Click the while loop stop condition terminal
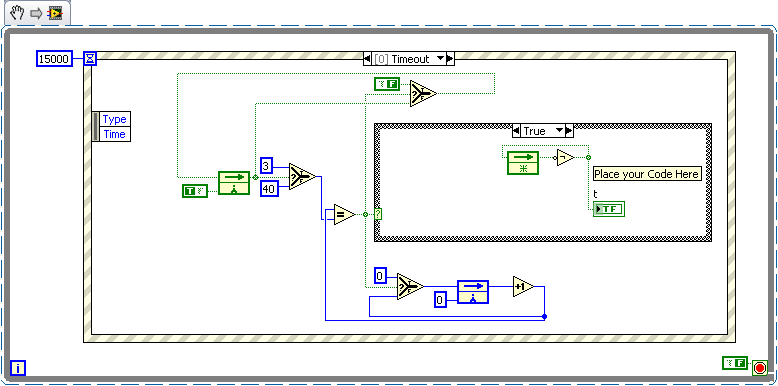Screen dimensions: 778x386 [x=760, y=368]
